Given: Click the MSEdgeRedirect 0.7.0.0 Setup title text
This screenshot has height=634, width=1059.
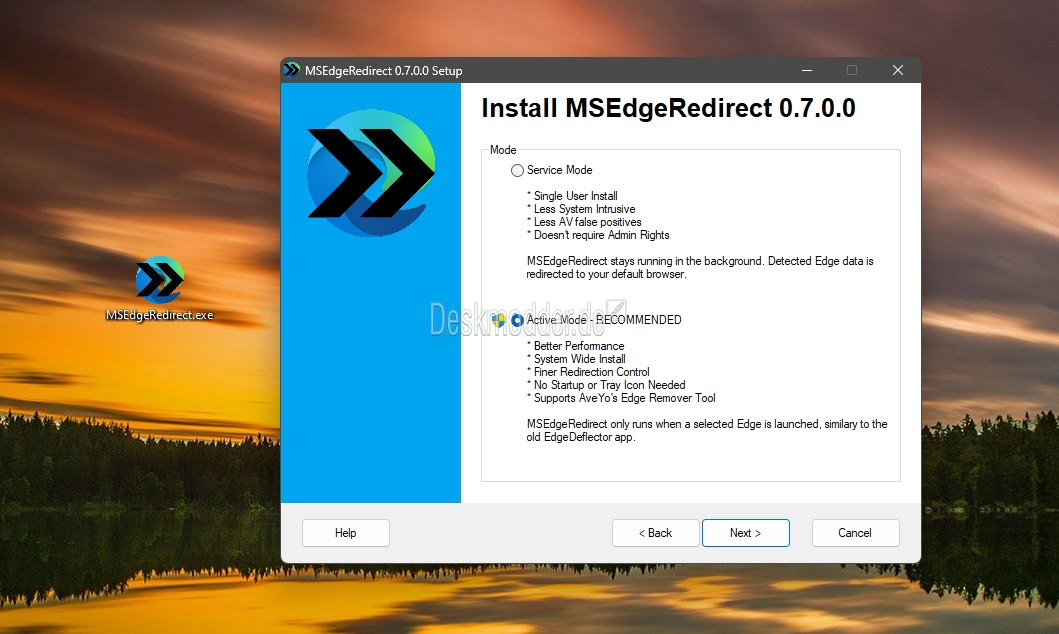Looking at the screenshot, I should coord(384,71).
